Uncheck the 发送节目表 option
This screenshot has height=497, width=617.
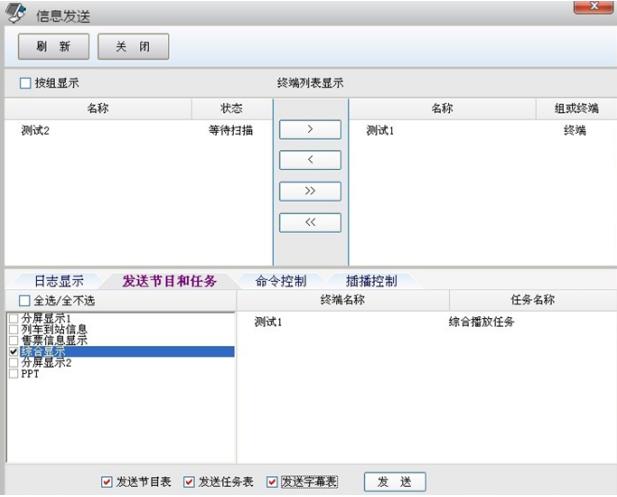107,482
